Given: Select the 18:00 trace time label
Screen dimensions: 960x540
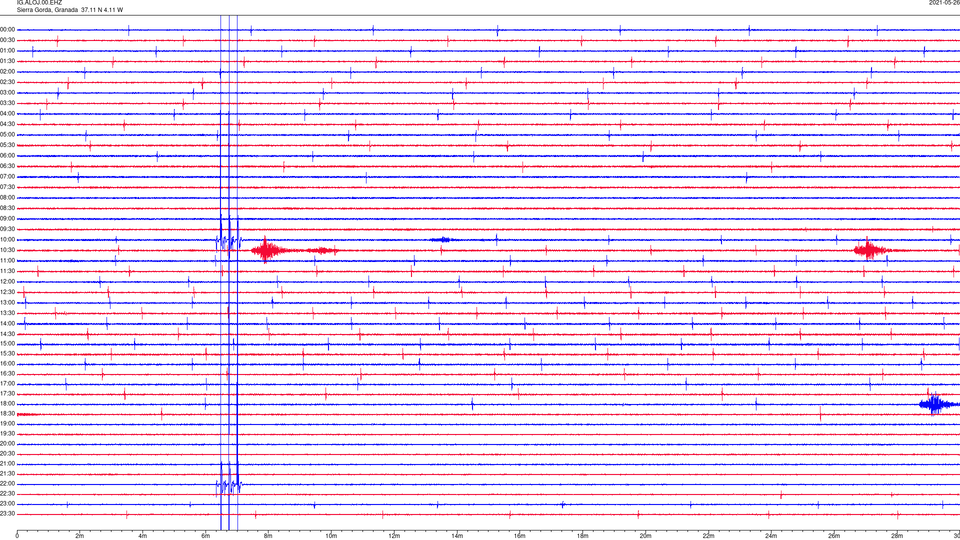Looking at the screenshot, I should pyautogui.click(x=8, y=404).
